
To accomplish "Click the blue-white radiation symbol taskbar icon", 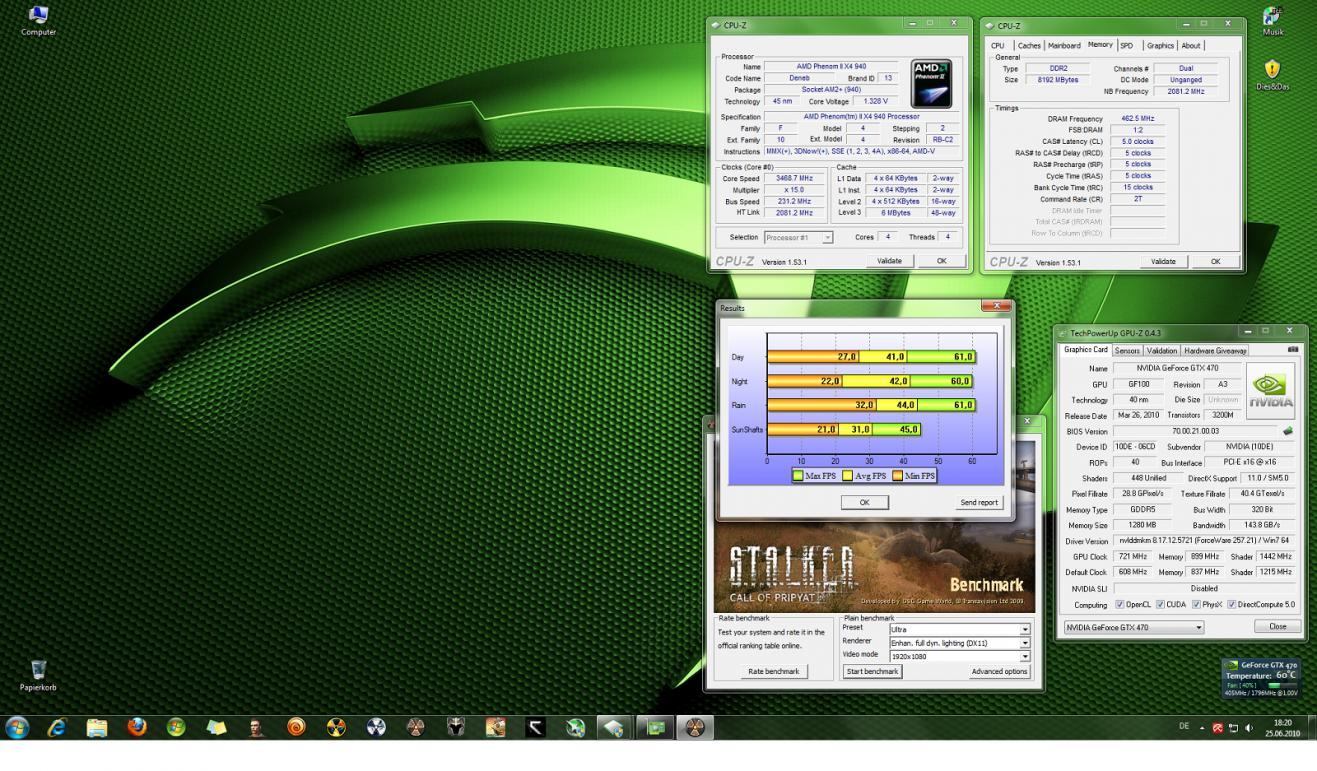I will [376, 728].
